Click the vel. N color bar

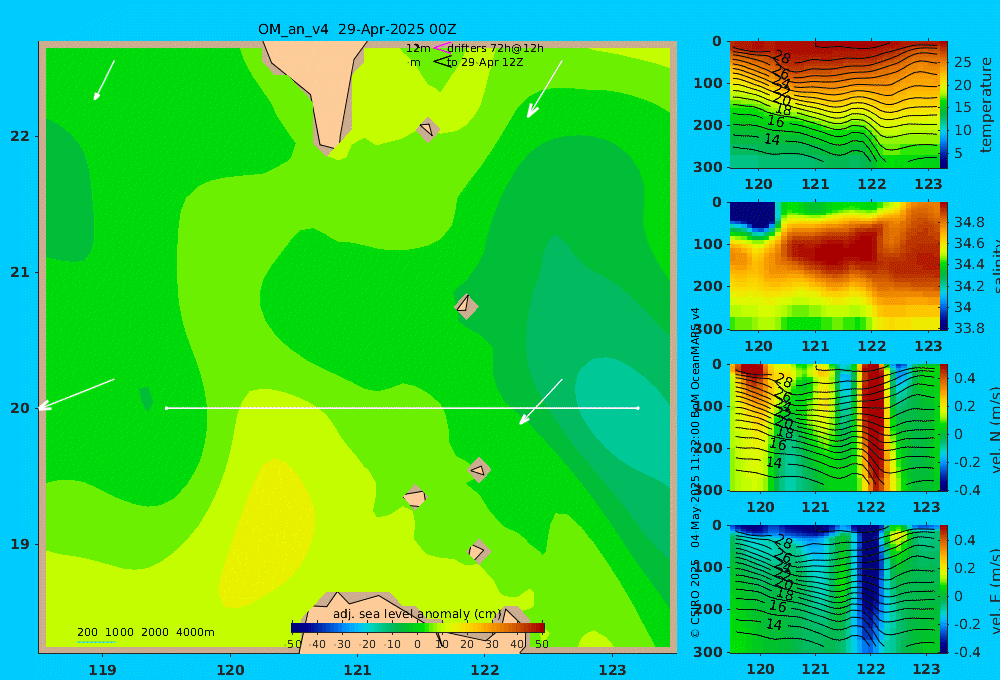point(943,427)
